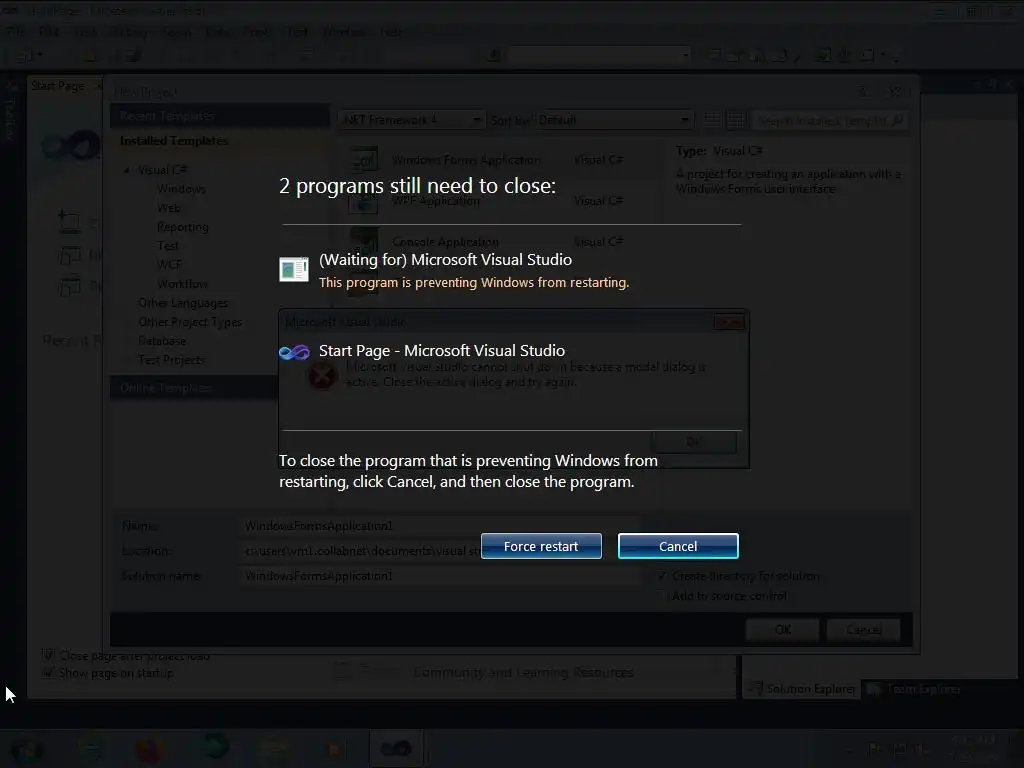Select the Other Project Types node
1024x768 pixels.
(190, 322)
